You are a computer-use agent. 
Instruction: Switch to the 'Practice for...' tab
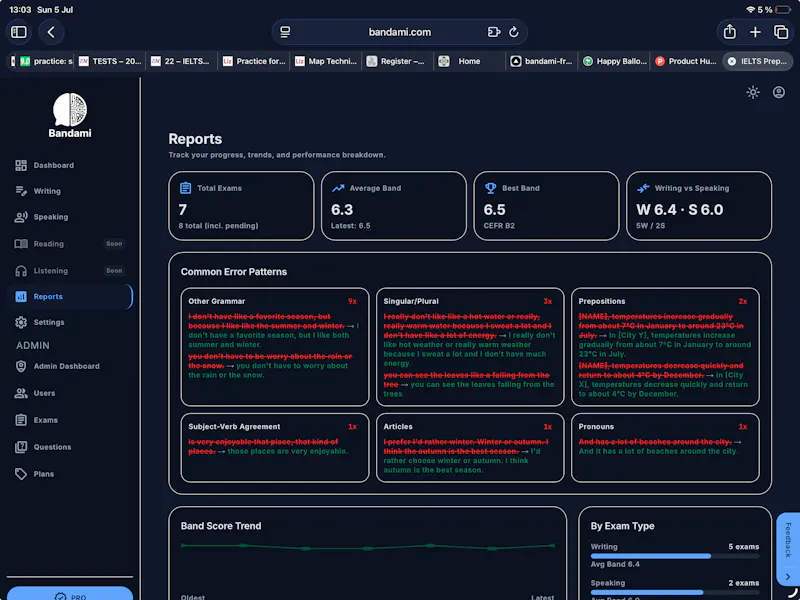(x=254, y=61)
